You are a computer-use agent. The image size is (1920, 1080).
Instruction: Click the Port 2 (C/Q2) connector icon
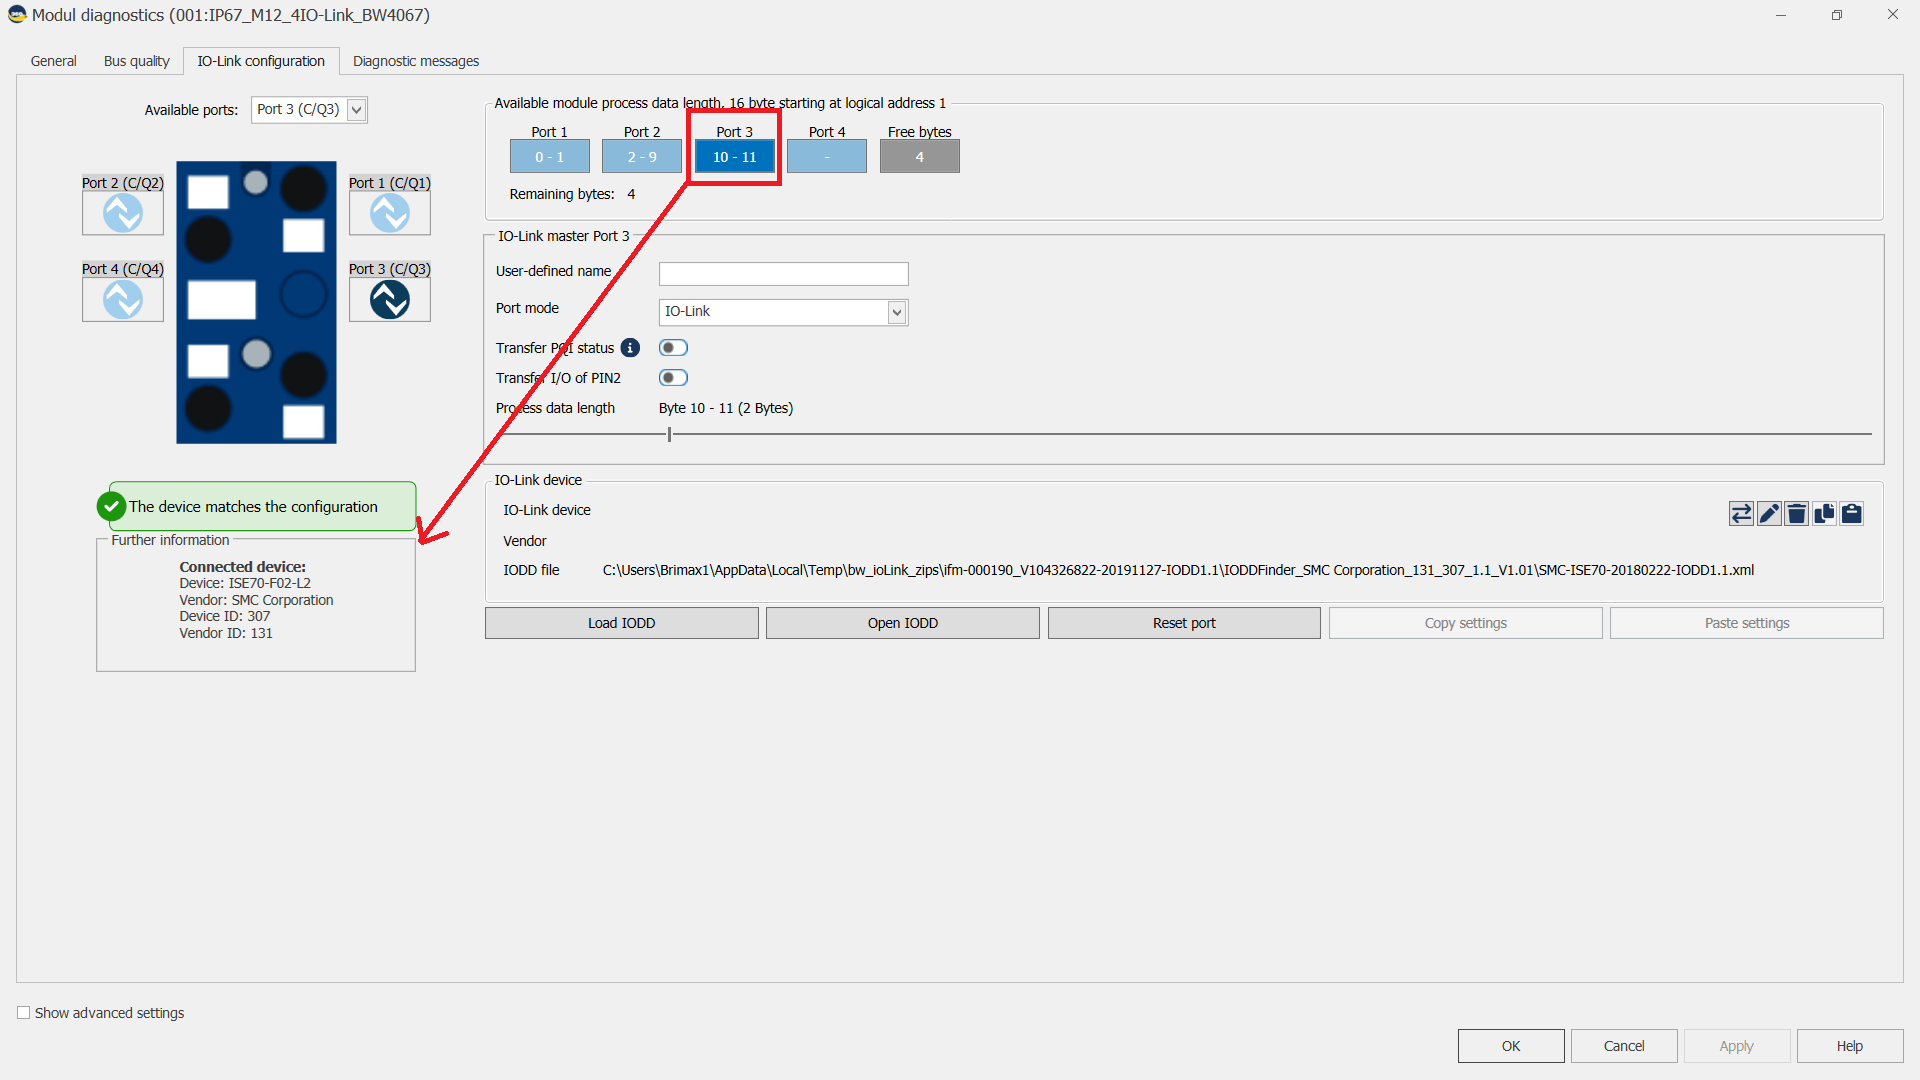click(x=123, y=213)
